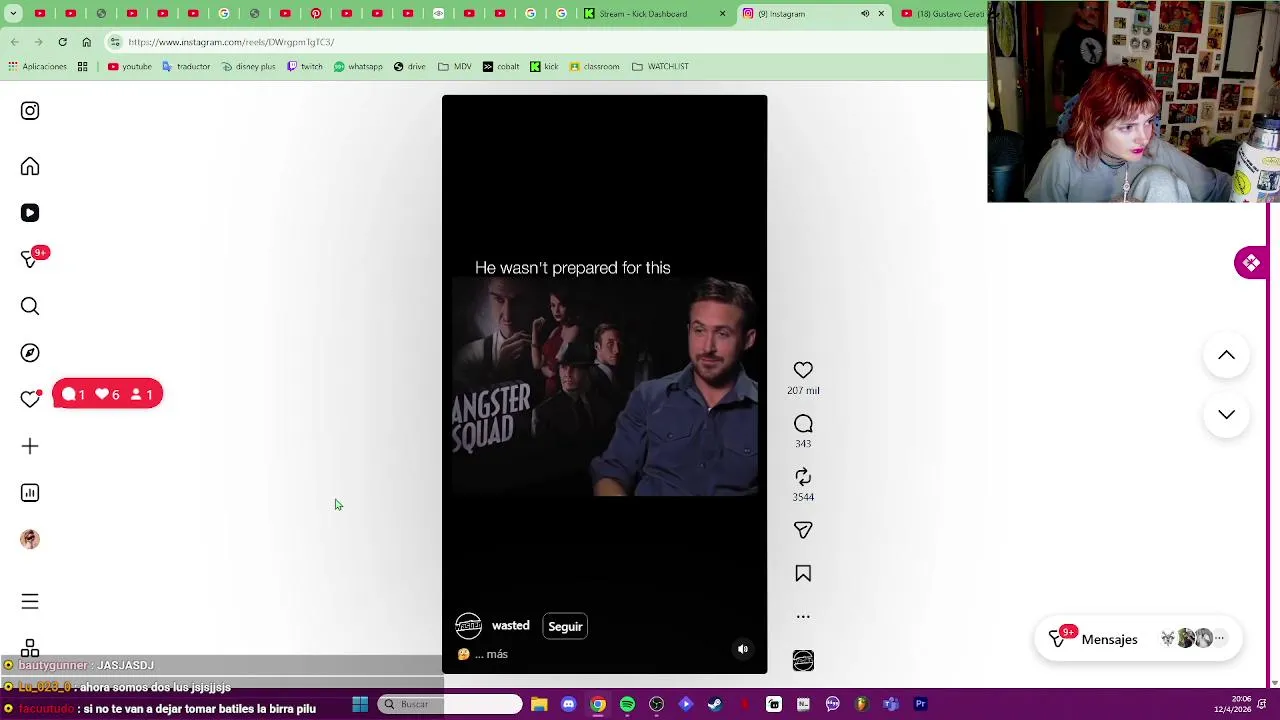Mute the Instagram tab audio
1280x720 pixels.
pos(865,14)
